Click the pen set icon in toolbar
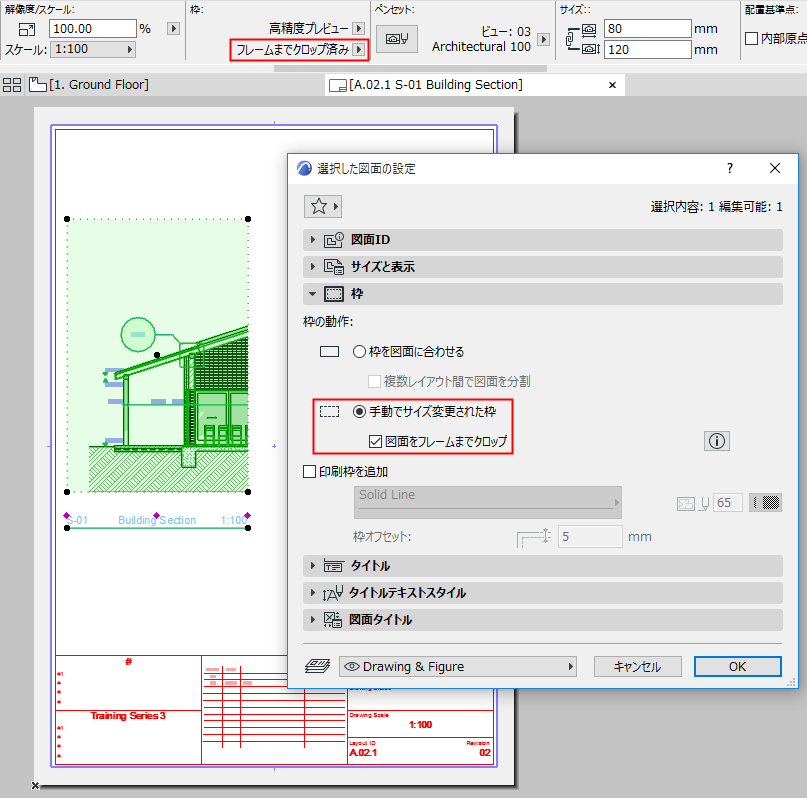This screenshot has height=798, width=807. 397,39
